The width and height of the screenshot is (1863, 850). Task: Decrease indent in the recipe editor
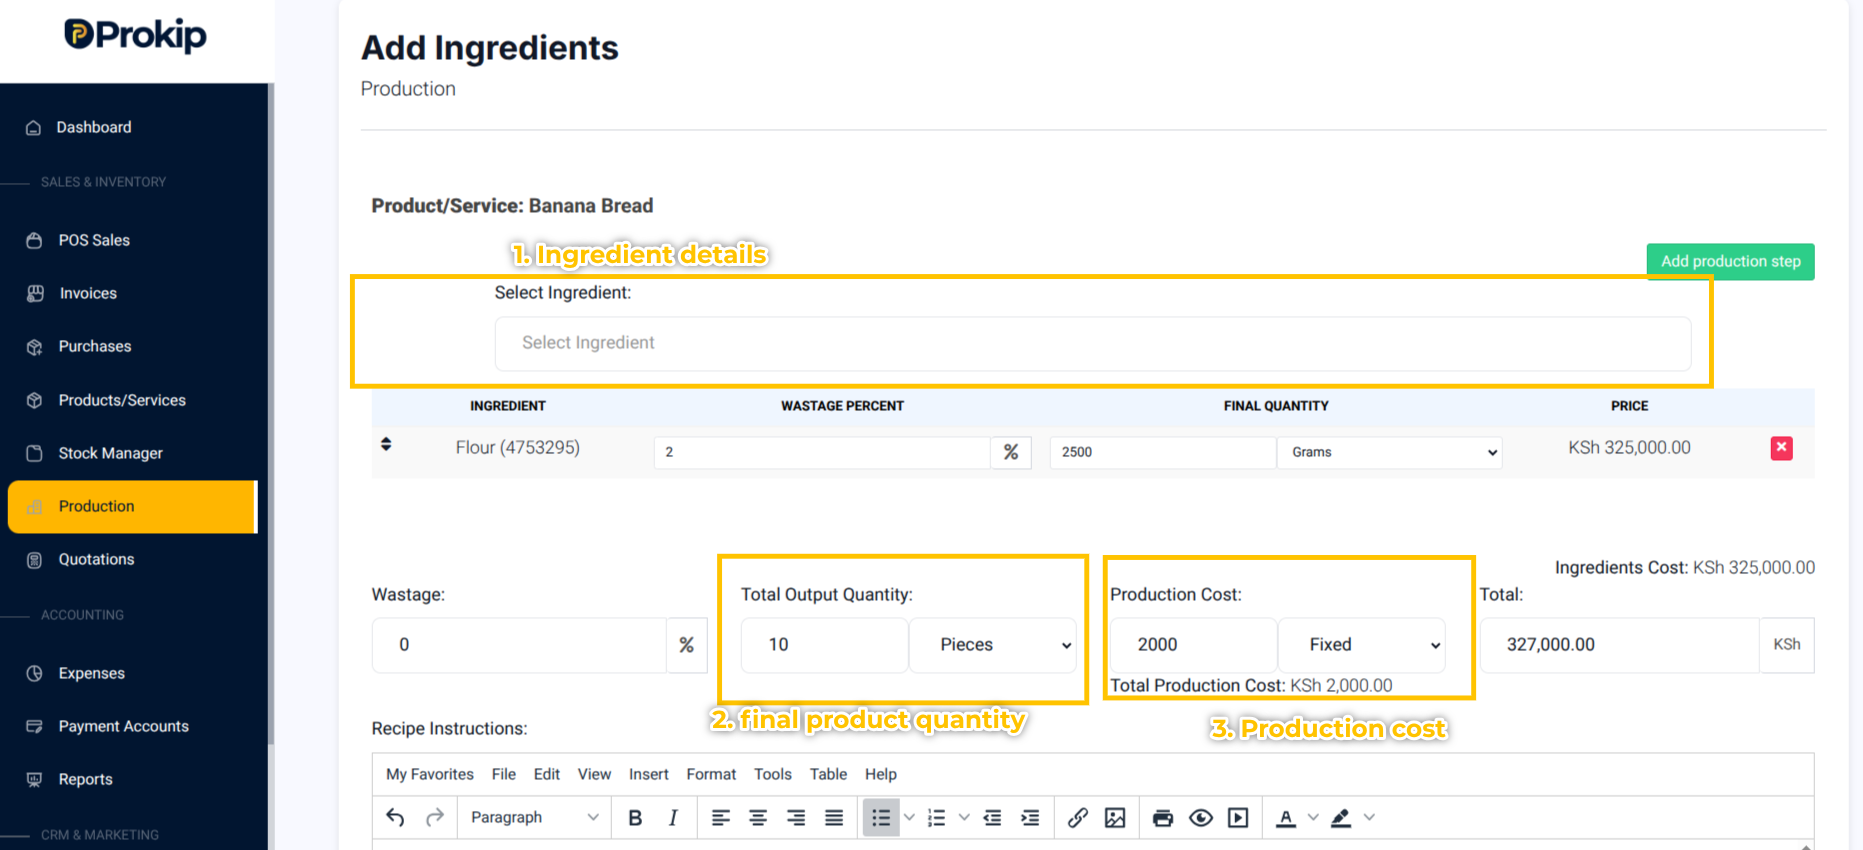(992, 818)
